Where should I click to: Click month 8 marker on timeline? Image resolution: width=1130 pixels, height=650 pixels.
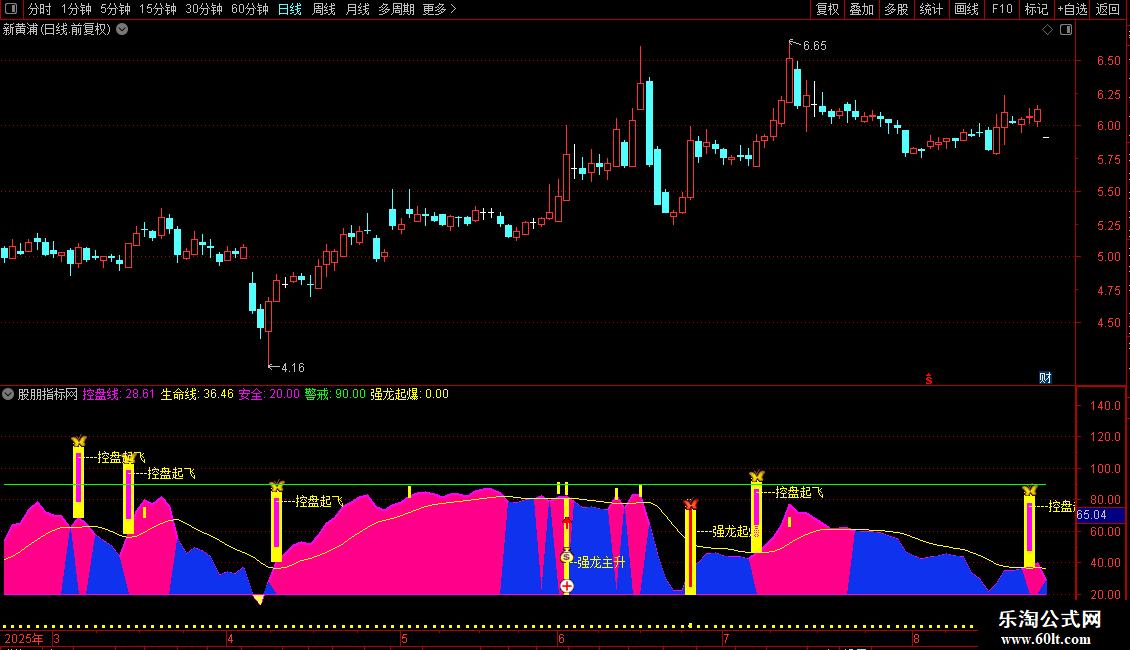916,638
